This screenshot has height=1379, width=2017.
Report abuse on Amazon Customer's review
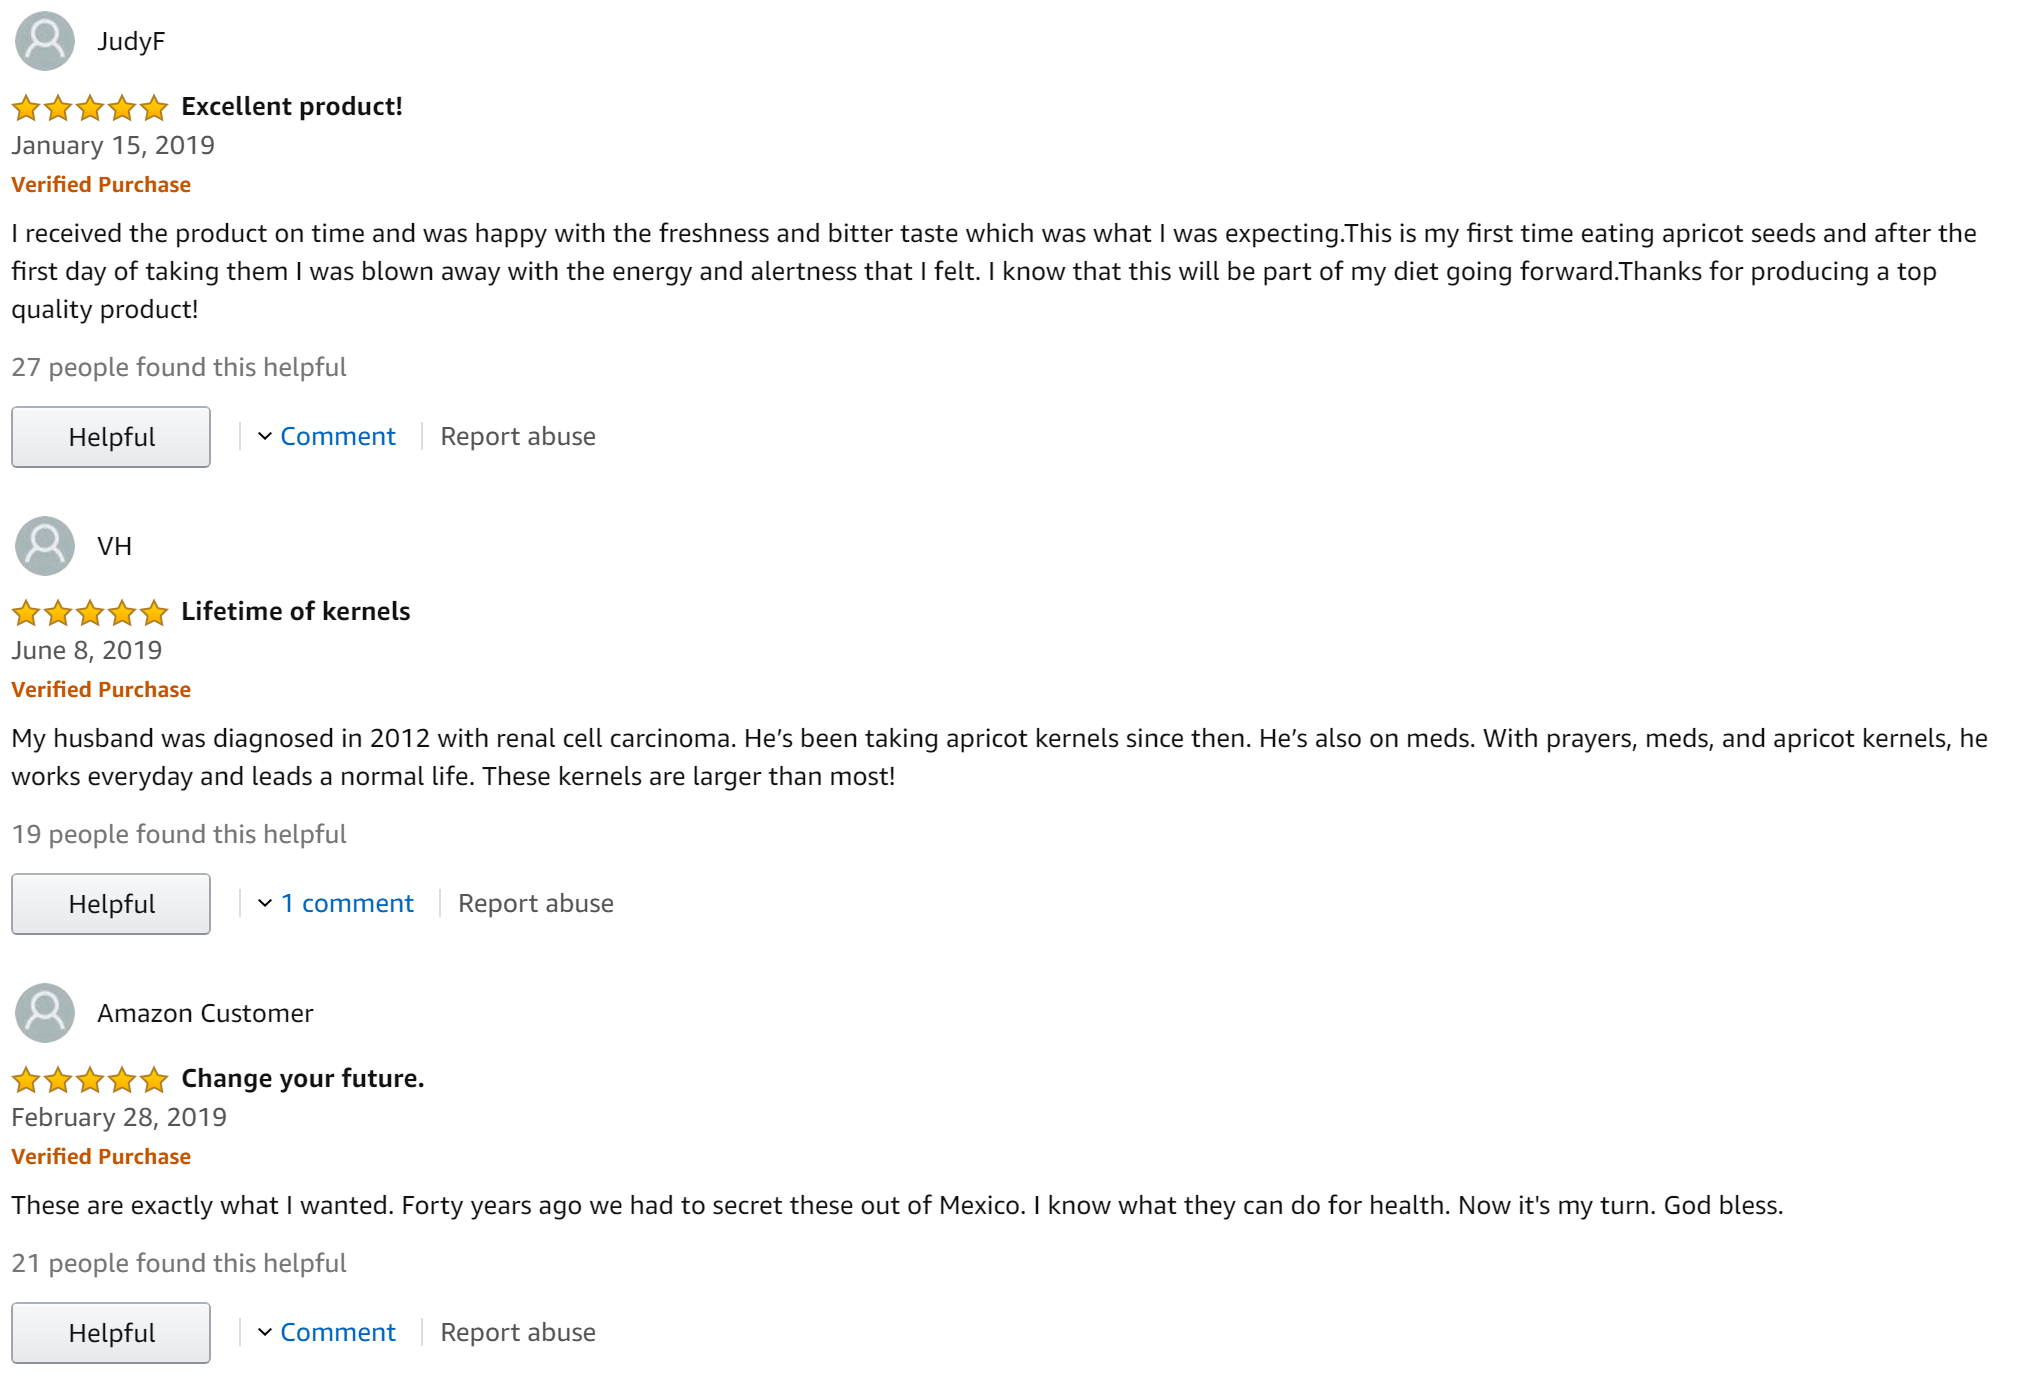(x=517, y=1333)
